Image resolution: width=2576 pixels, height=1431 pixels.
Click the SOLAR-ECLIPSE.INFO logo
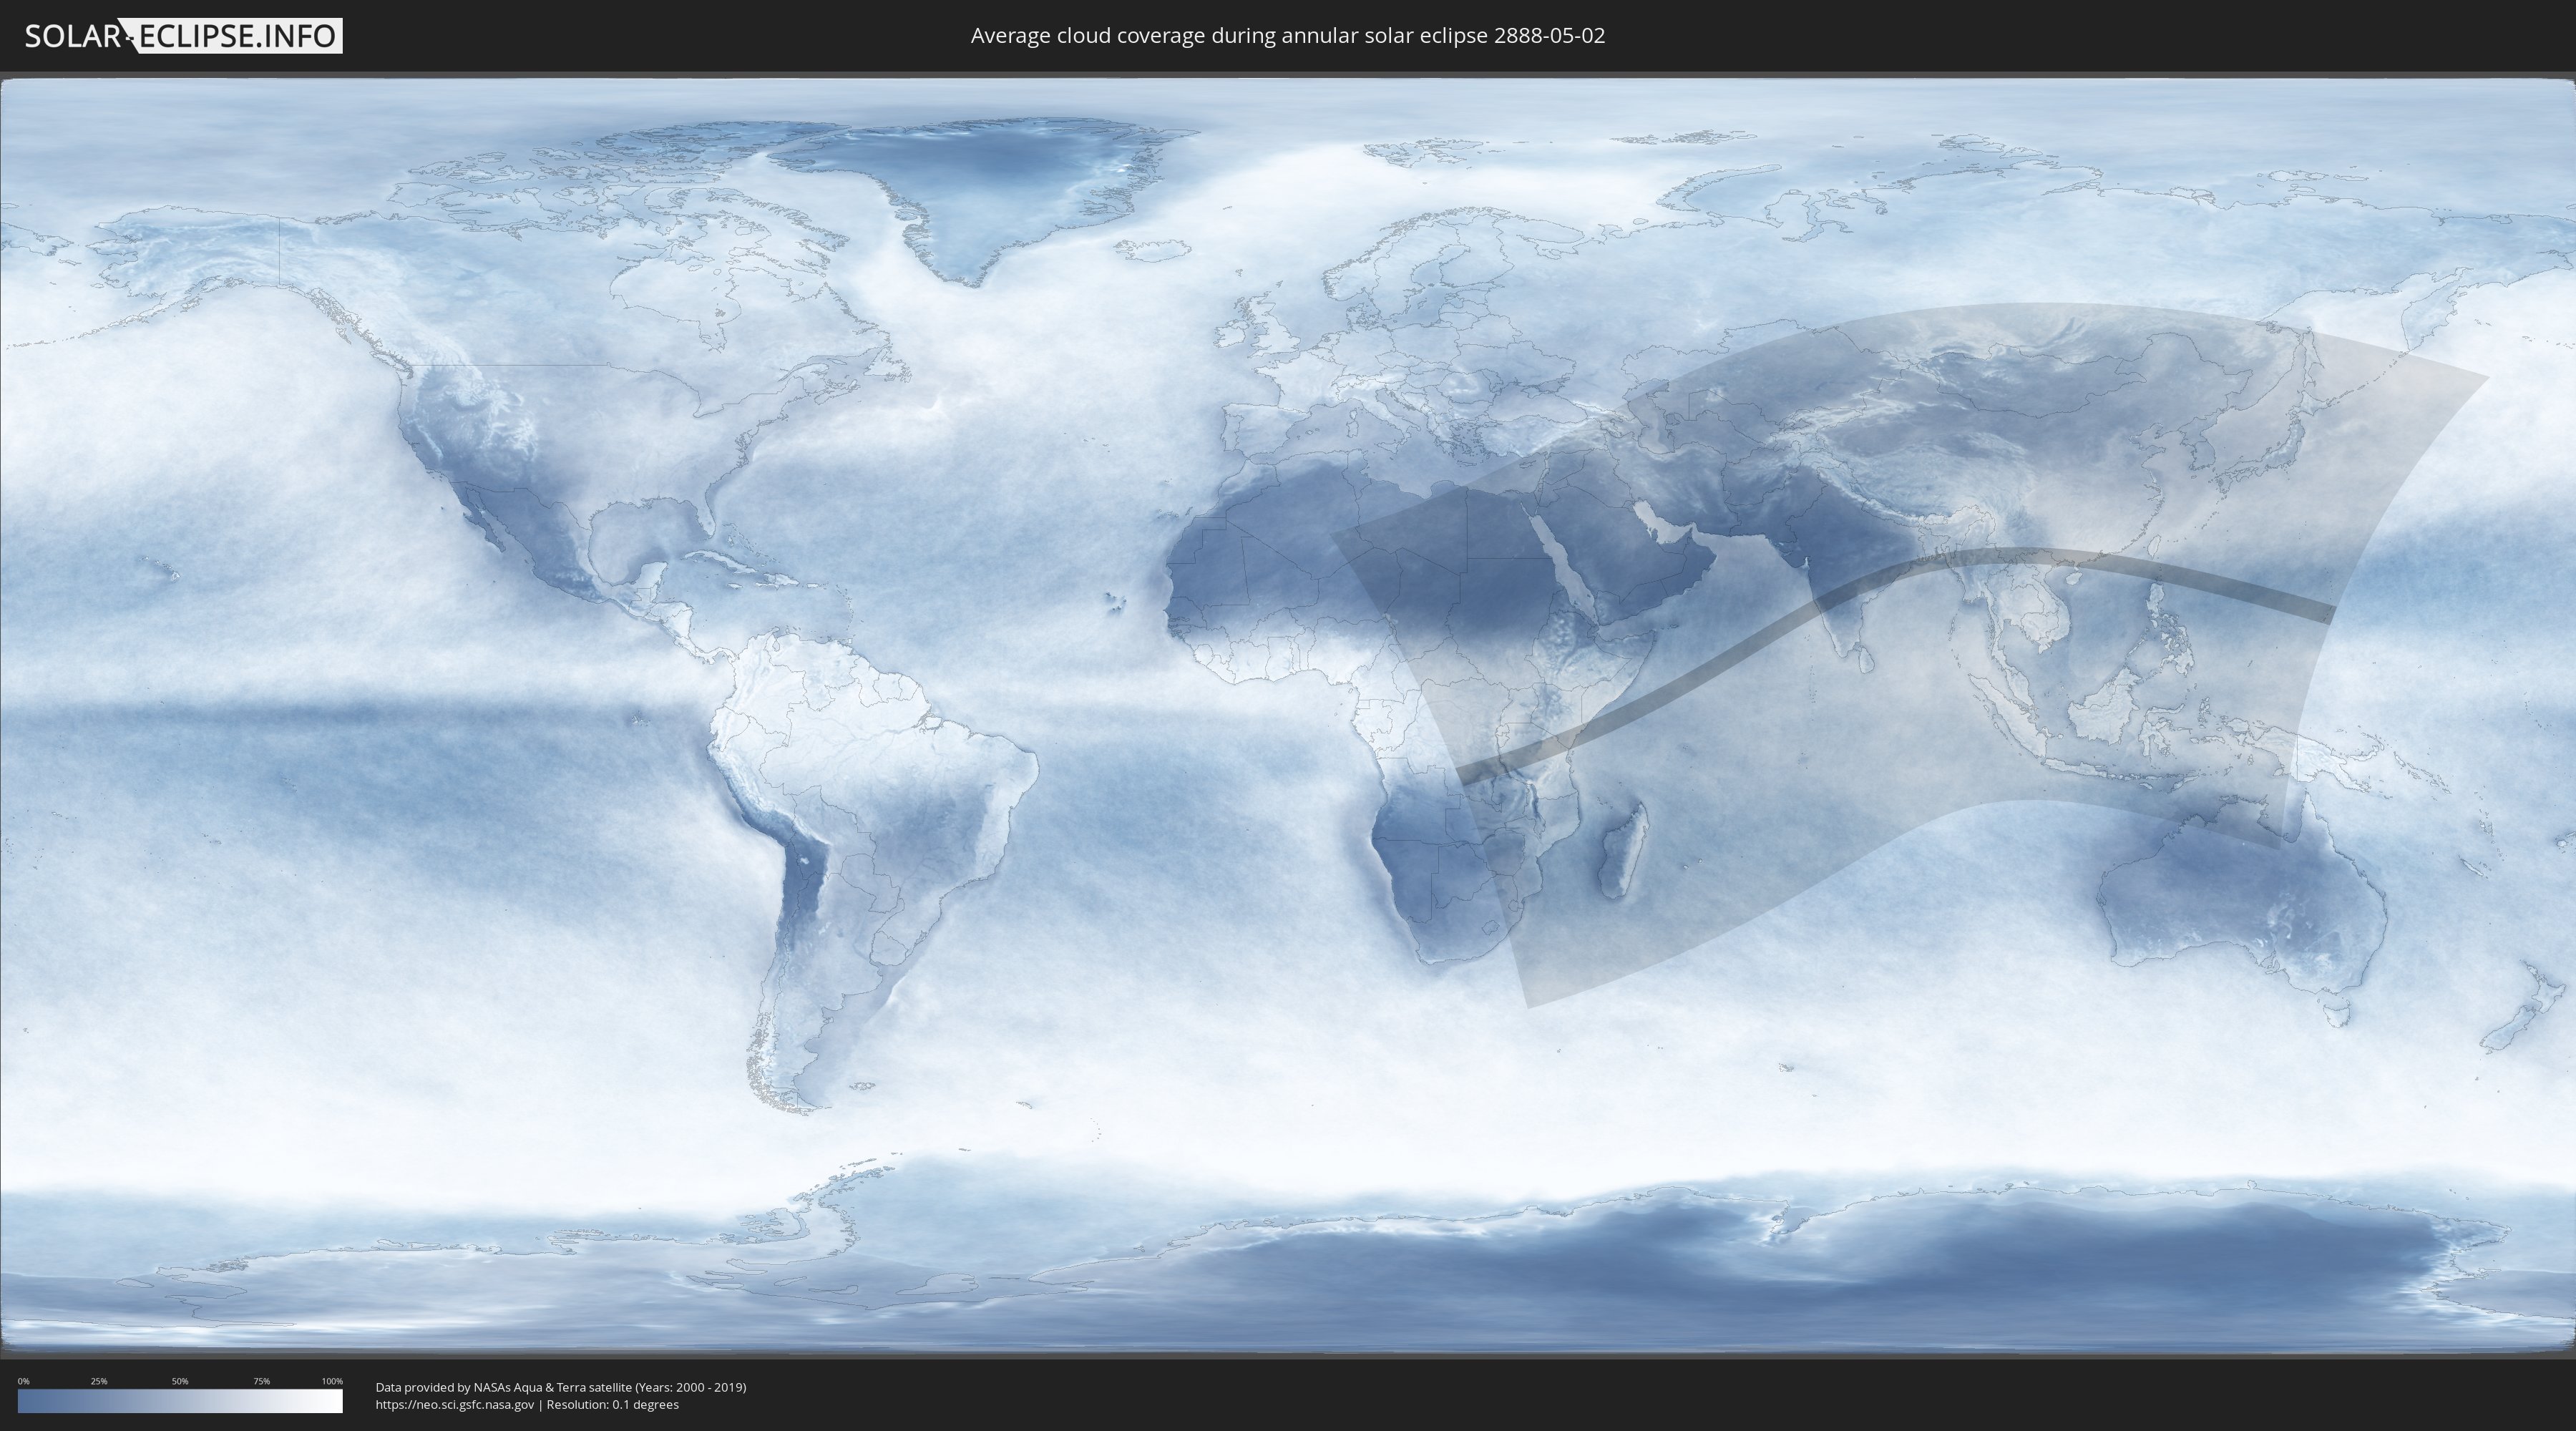183,36
